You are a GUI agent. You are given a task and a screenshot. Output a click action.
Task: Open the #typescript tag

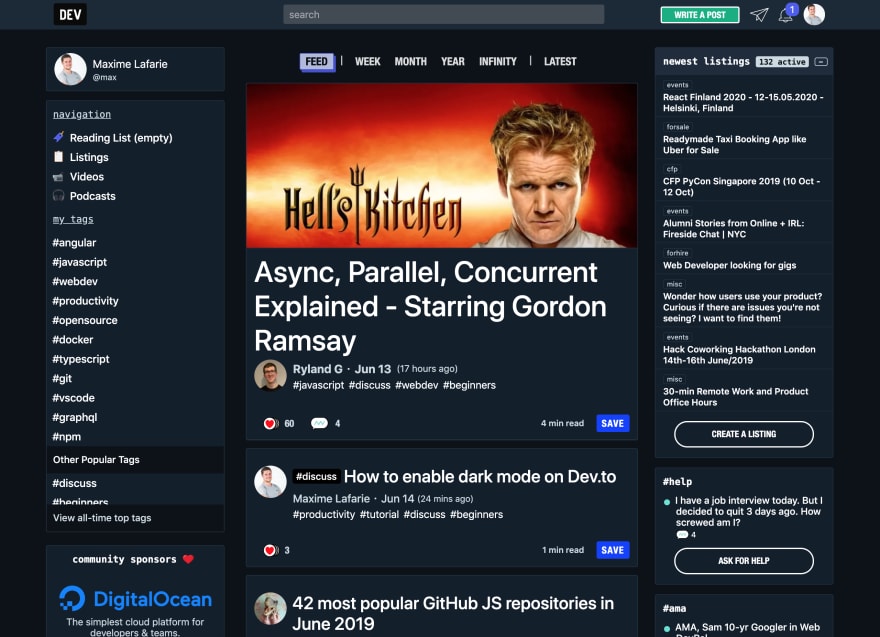(x=81, y=359)
